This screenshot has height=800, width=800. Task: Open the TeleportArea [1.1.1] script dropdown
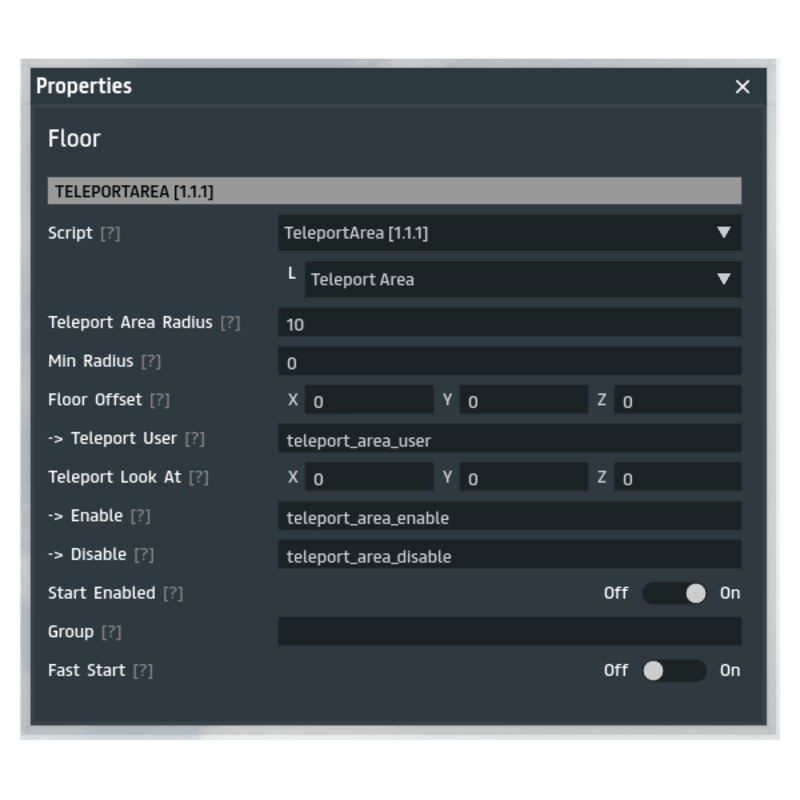(509, 233)
